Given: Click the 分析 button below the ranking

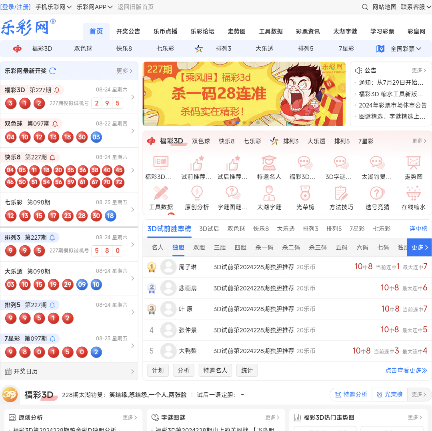Looking at the screenshot, I should [183, 370].
